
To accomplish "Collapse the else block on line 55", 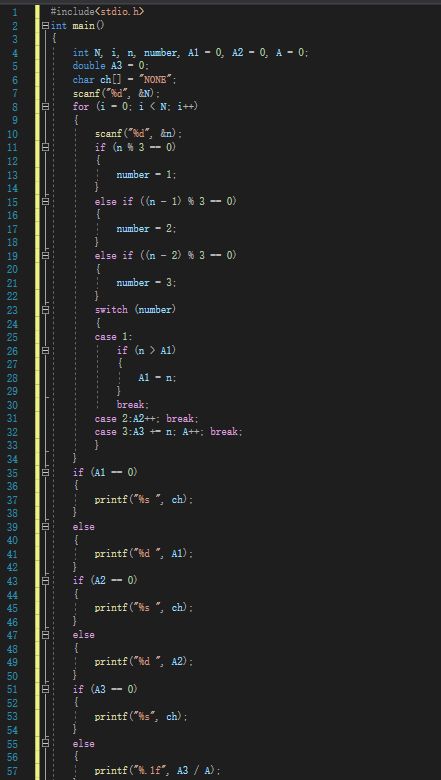I will point(46,743).
